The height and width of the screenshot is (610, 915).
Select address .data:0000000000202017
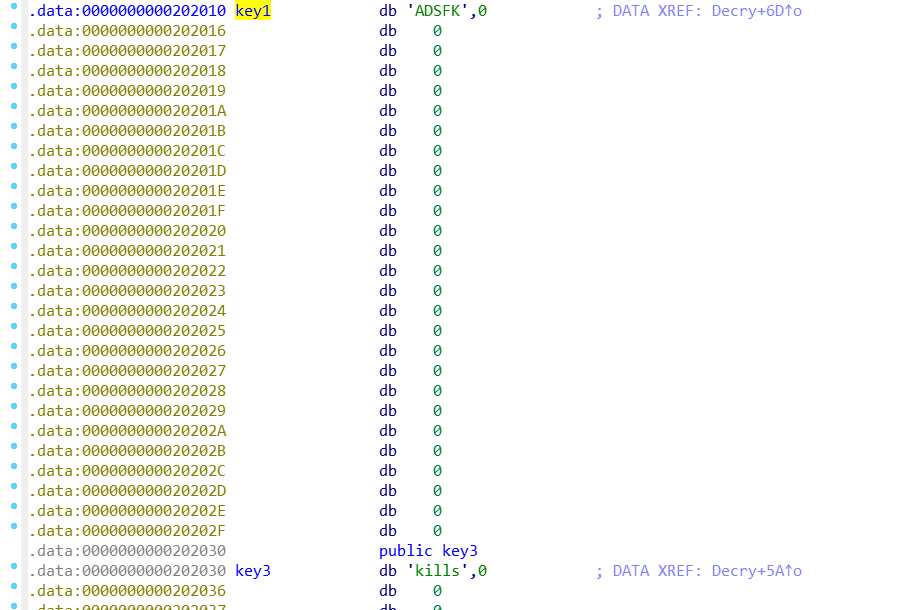coord(127,51)
